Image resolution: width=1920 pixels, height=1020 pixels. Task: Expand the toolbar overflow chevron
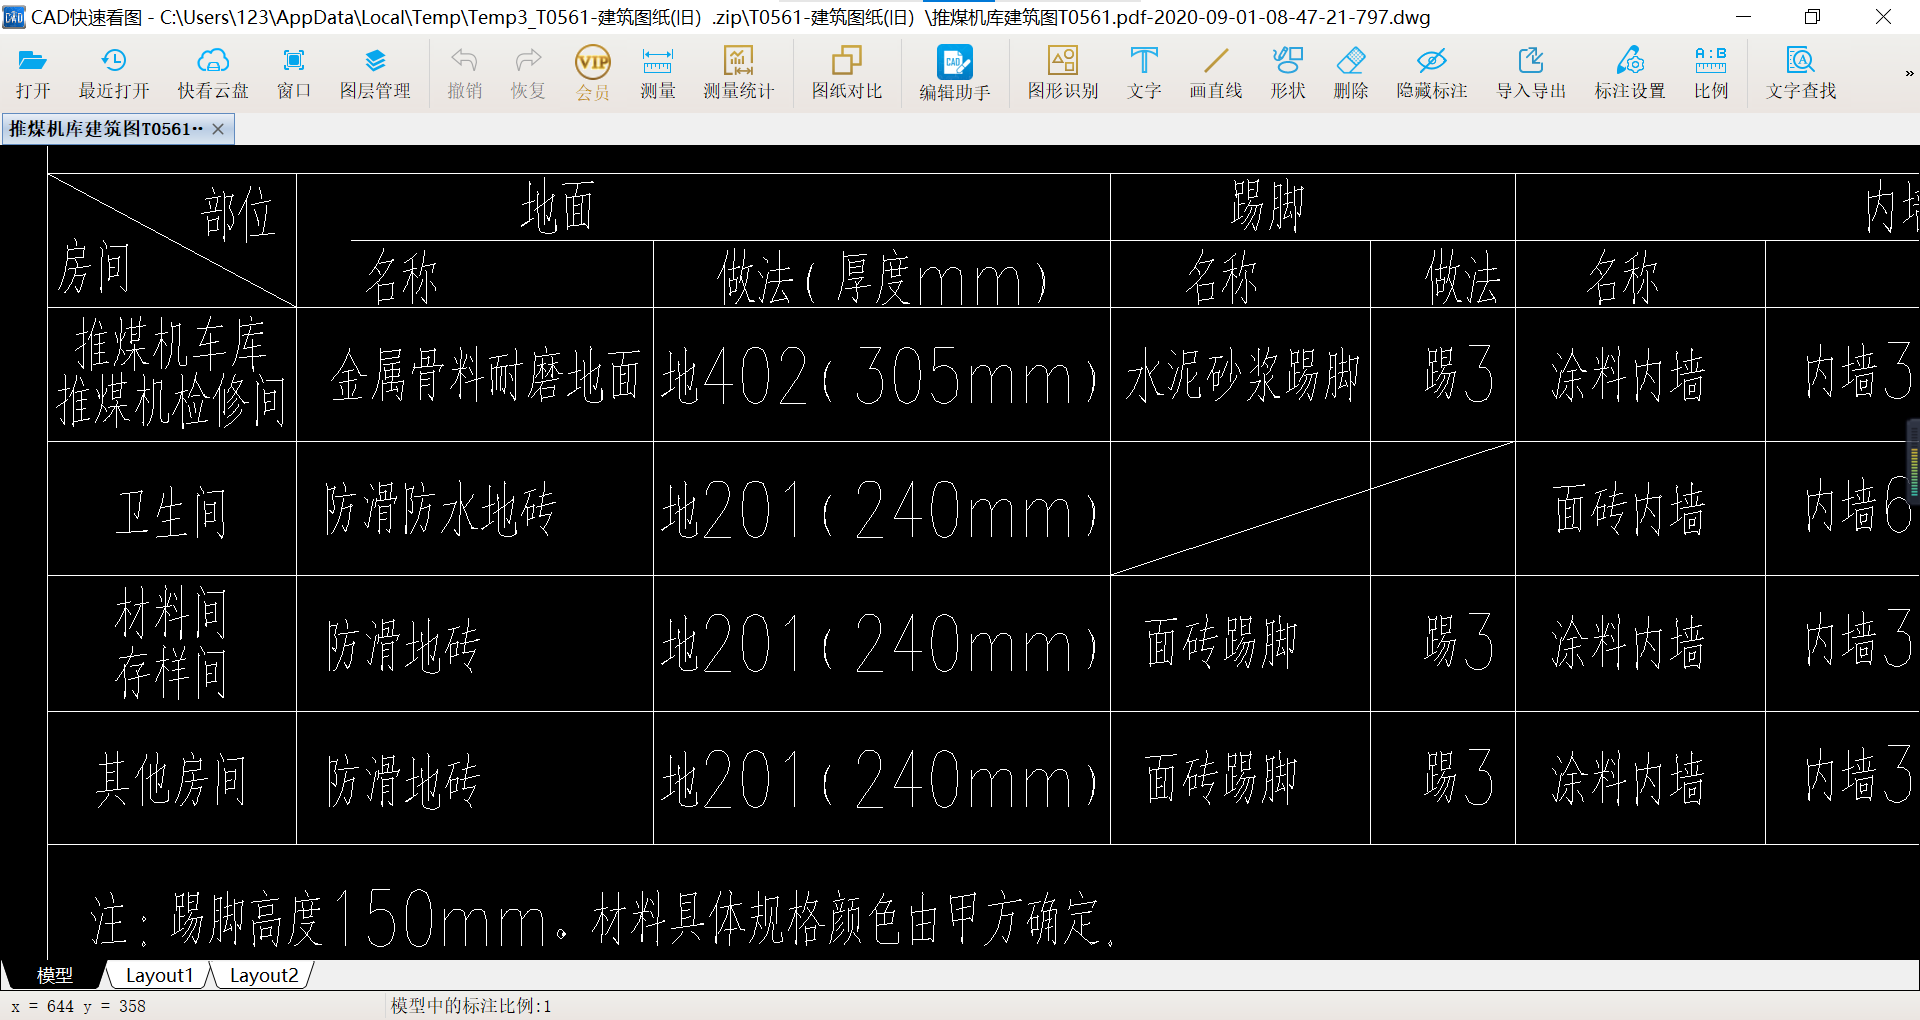click(x=1909, y=73)
